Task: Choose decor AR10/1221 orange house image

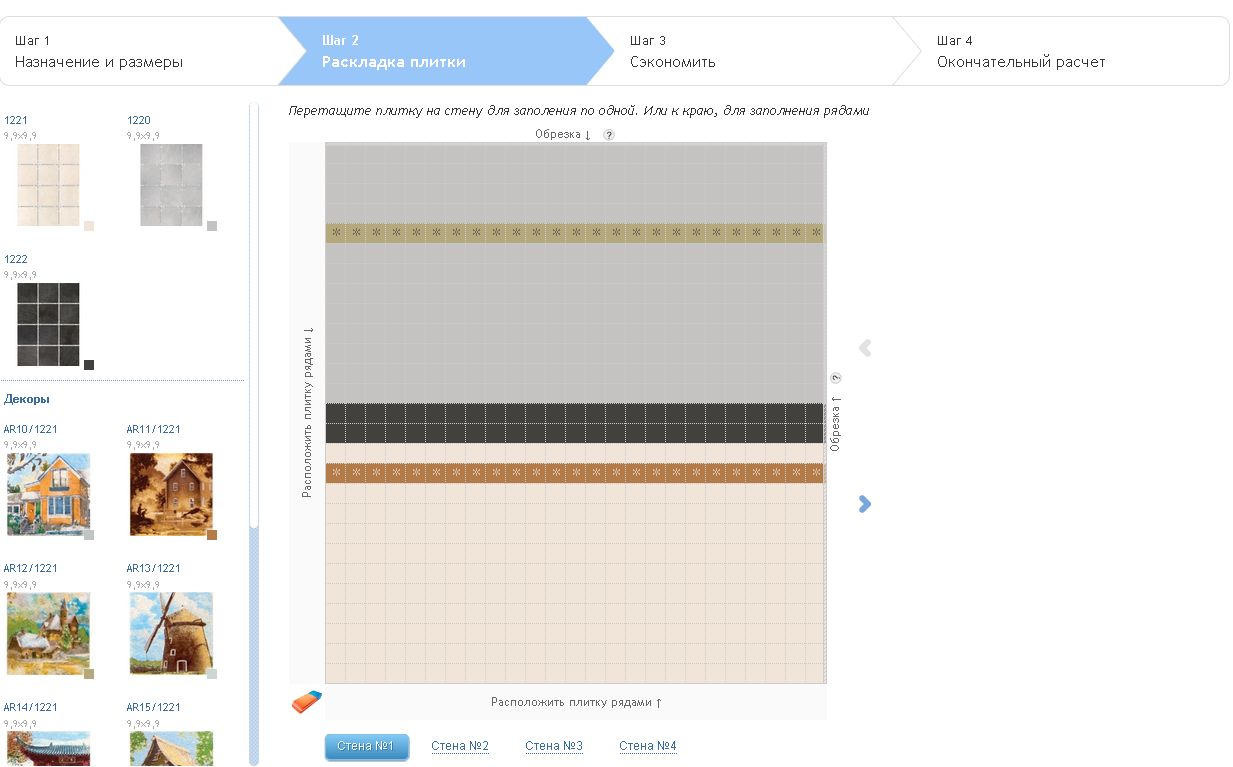Action: point(48,494)
